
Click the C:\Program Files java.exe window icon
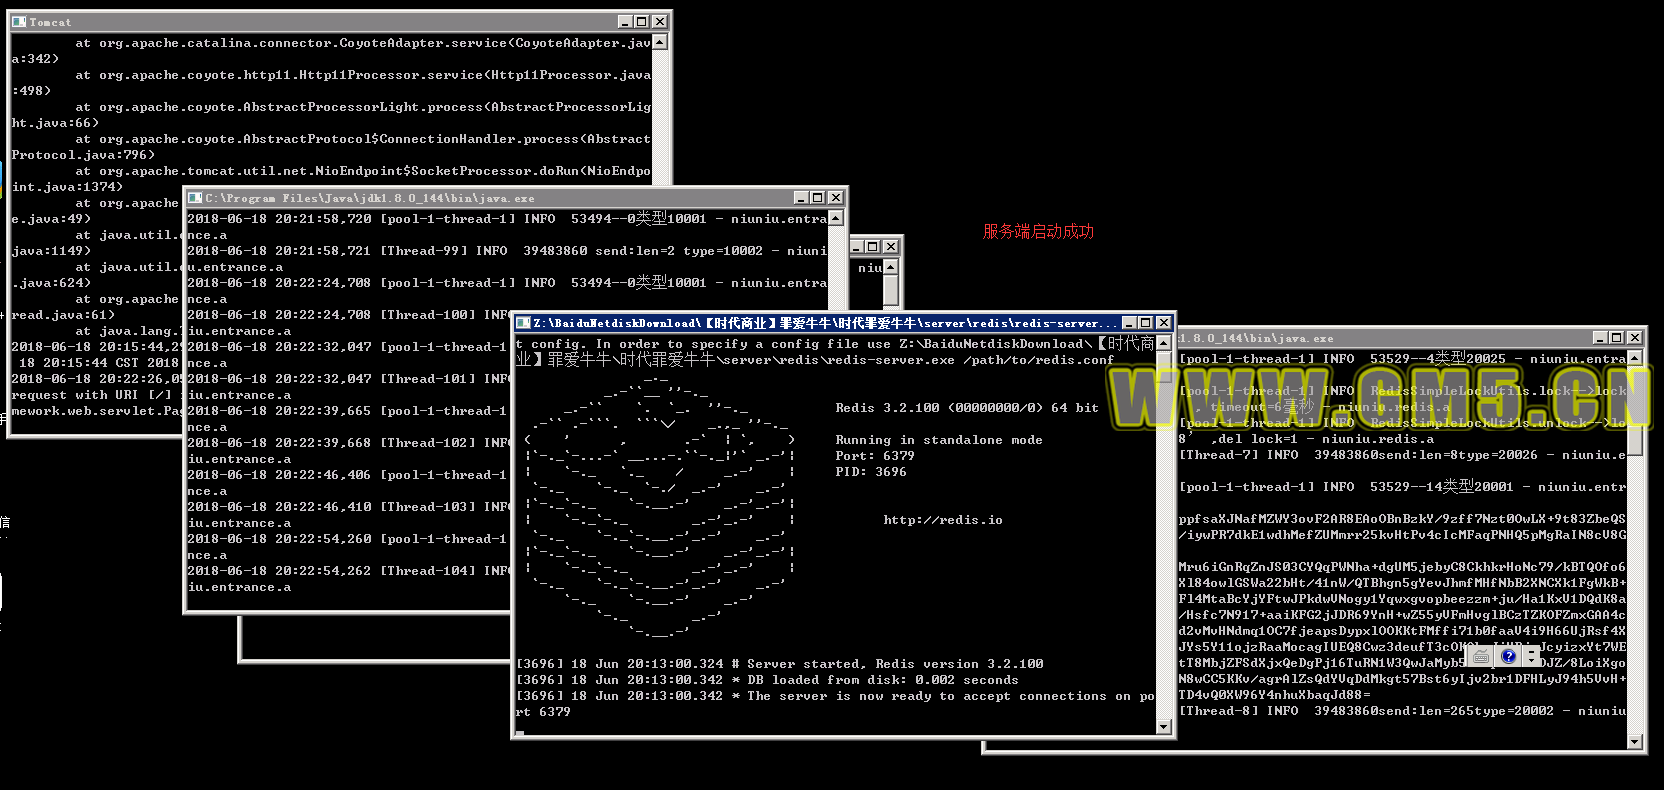195,198
